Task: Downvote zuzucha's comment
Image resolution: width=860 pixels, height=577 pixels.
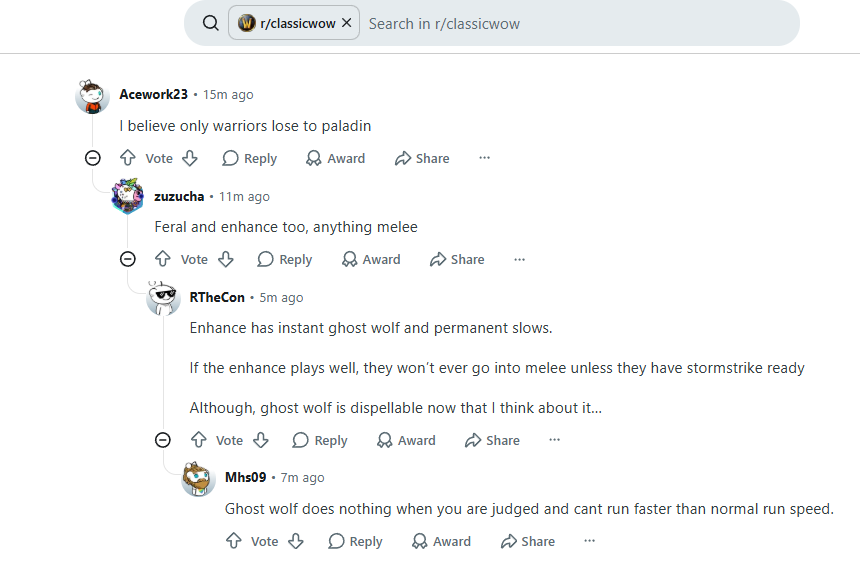Action: click(x=225, y=259)
